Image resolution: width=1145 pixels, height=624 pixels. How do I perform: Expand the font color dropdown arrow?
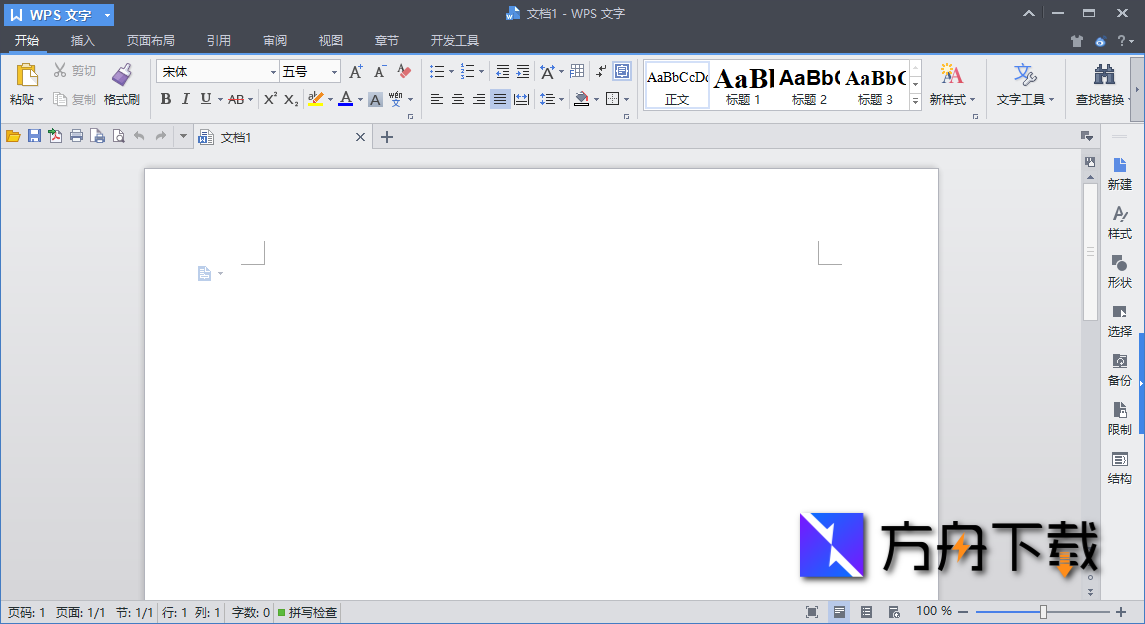(x=358, y=99)
